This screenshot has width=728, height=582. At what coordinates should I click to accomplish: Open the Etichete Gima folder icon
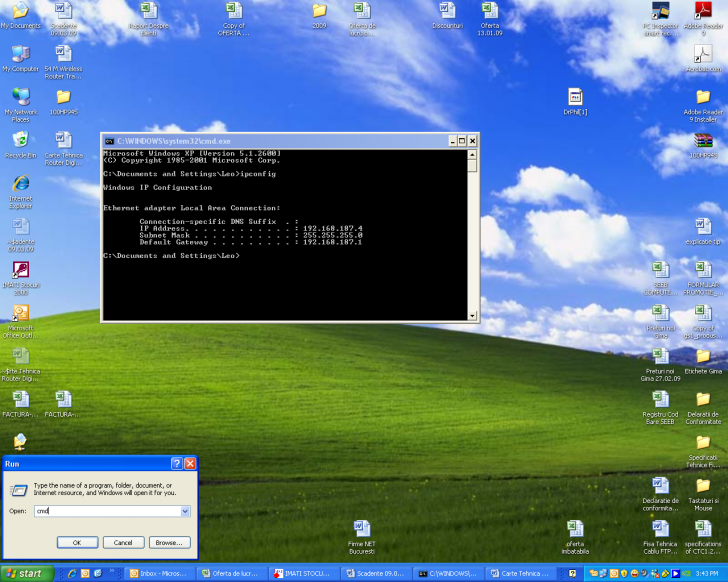tap(703, 355)
